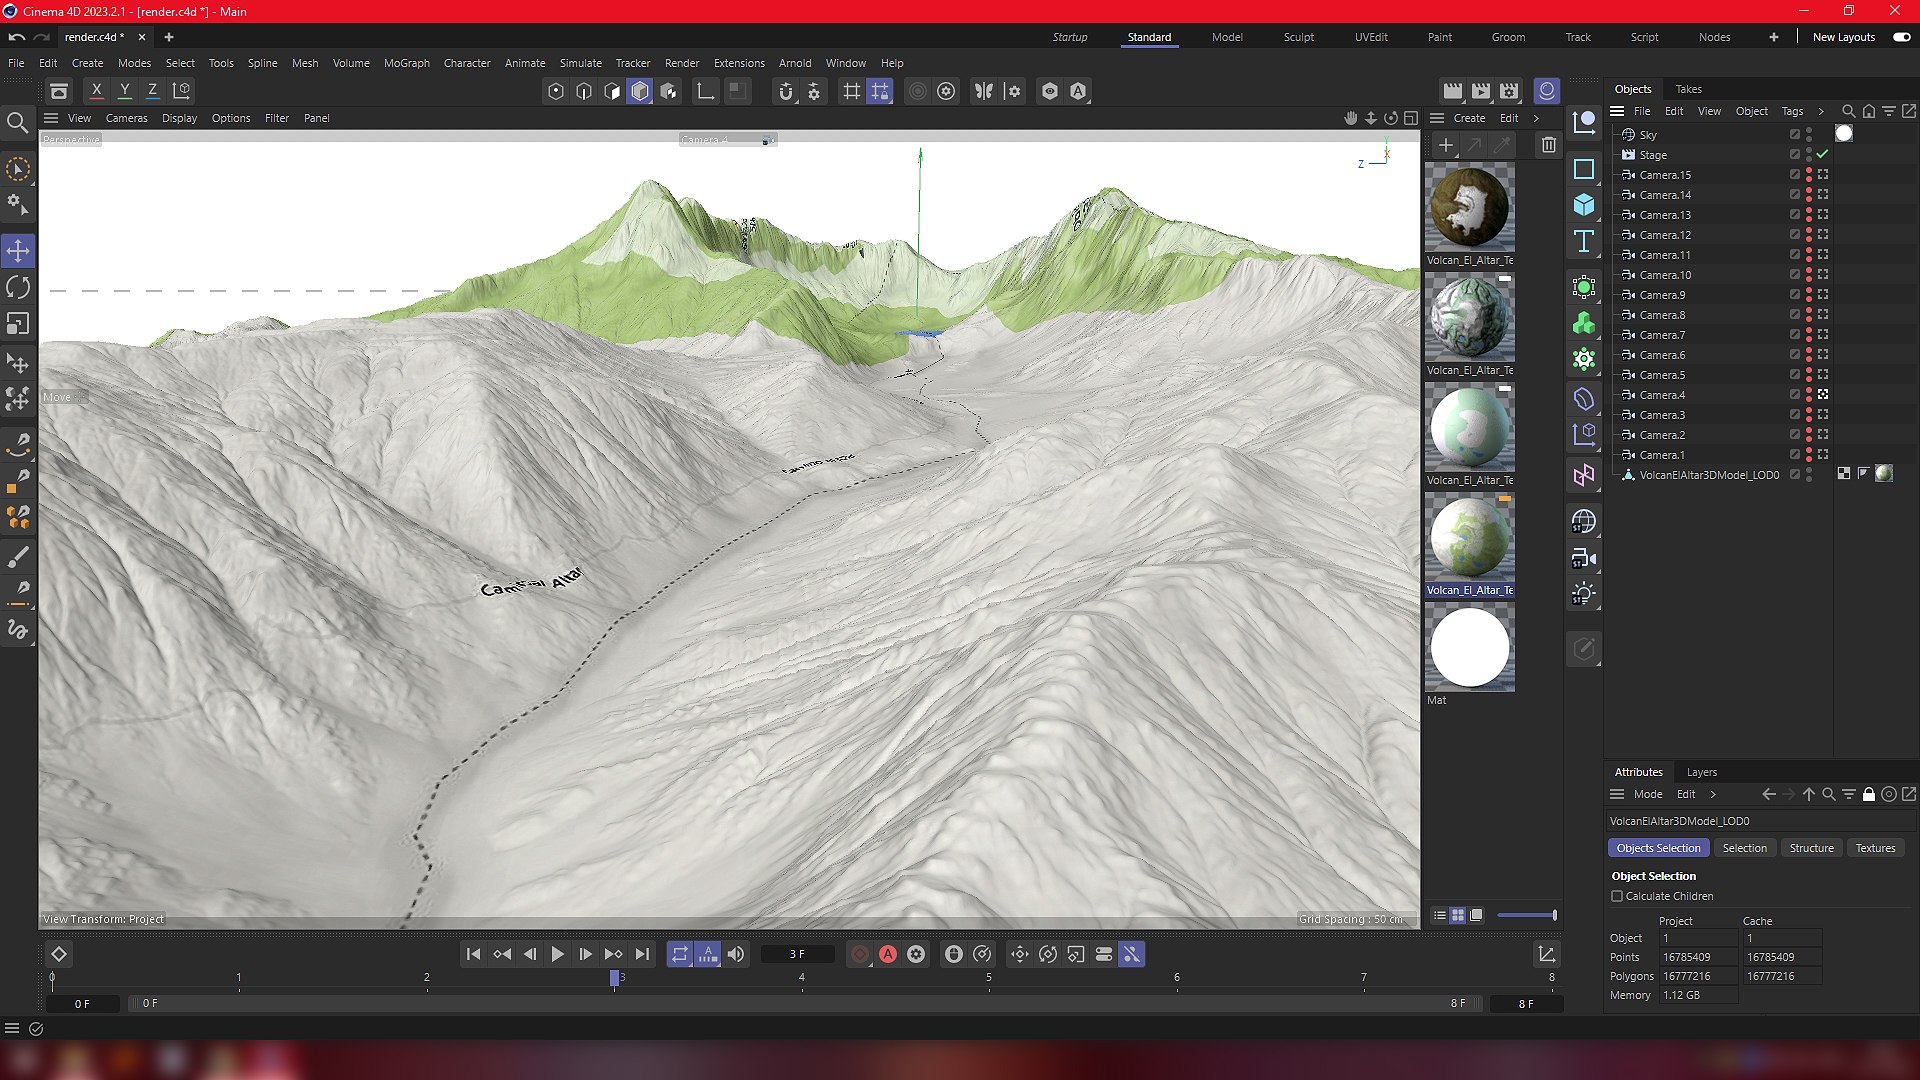This screenshot has width=1920, height=1080.
Task: Create new material with plus icon
Action: pos(1445,145)
